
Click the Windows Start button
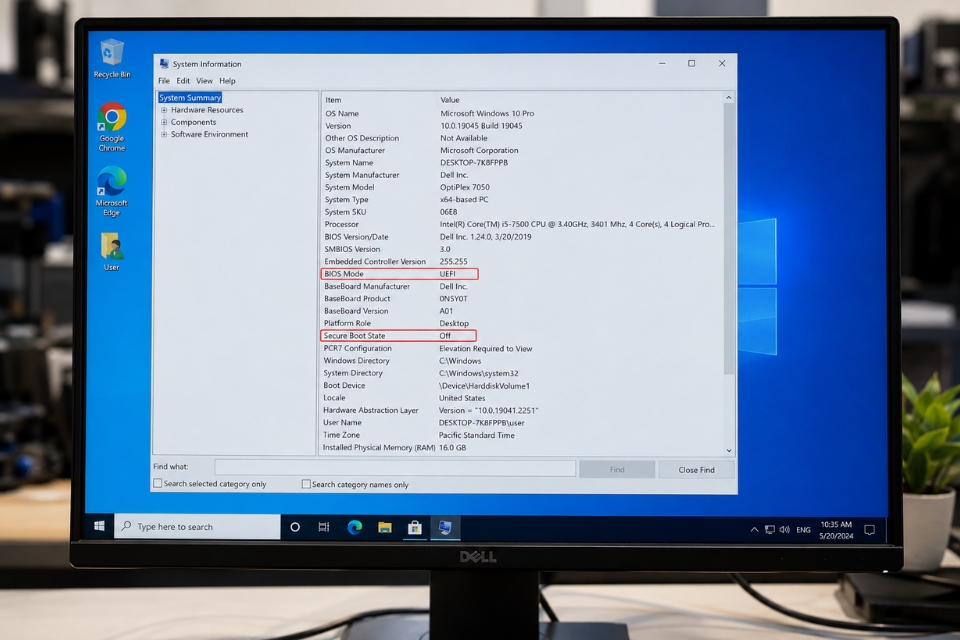coord(99,526)
